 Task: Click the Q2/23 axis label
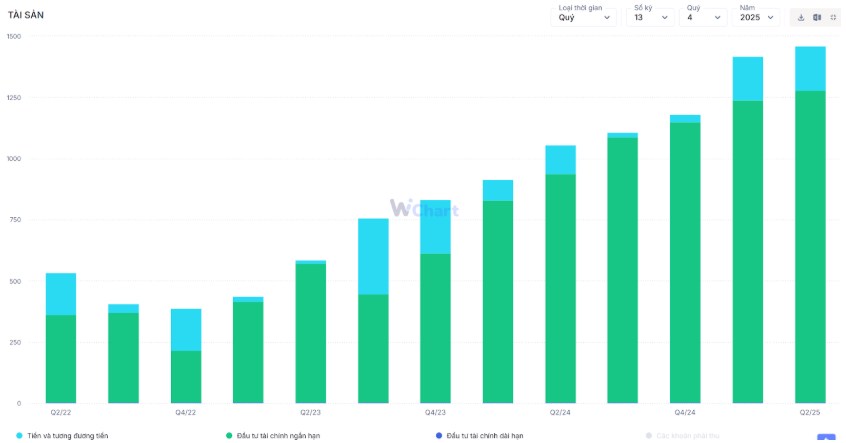[x=310, y=412]
